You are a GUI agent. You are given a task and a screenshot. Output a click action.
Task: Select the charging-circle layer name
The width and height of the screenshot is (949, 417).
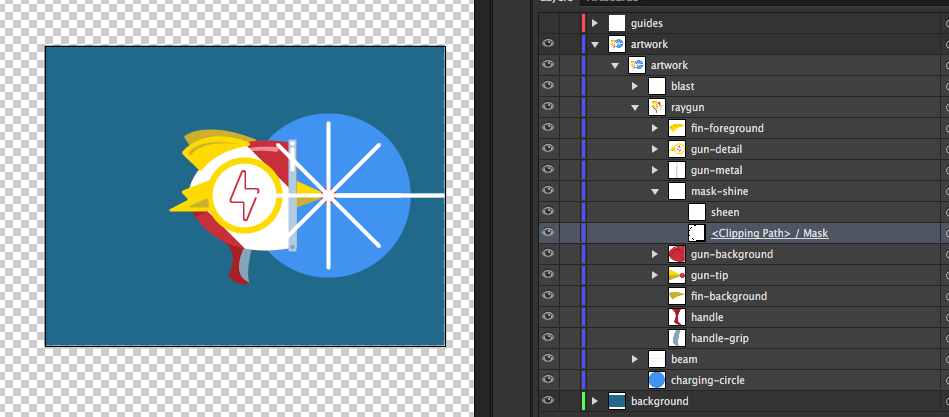pyautogui.click(x=708, y=380)
